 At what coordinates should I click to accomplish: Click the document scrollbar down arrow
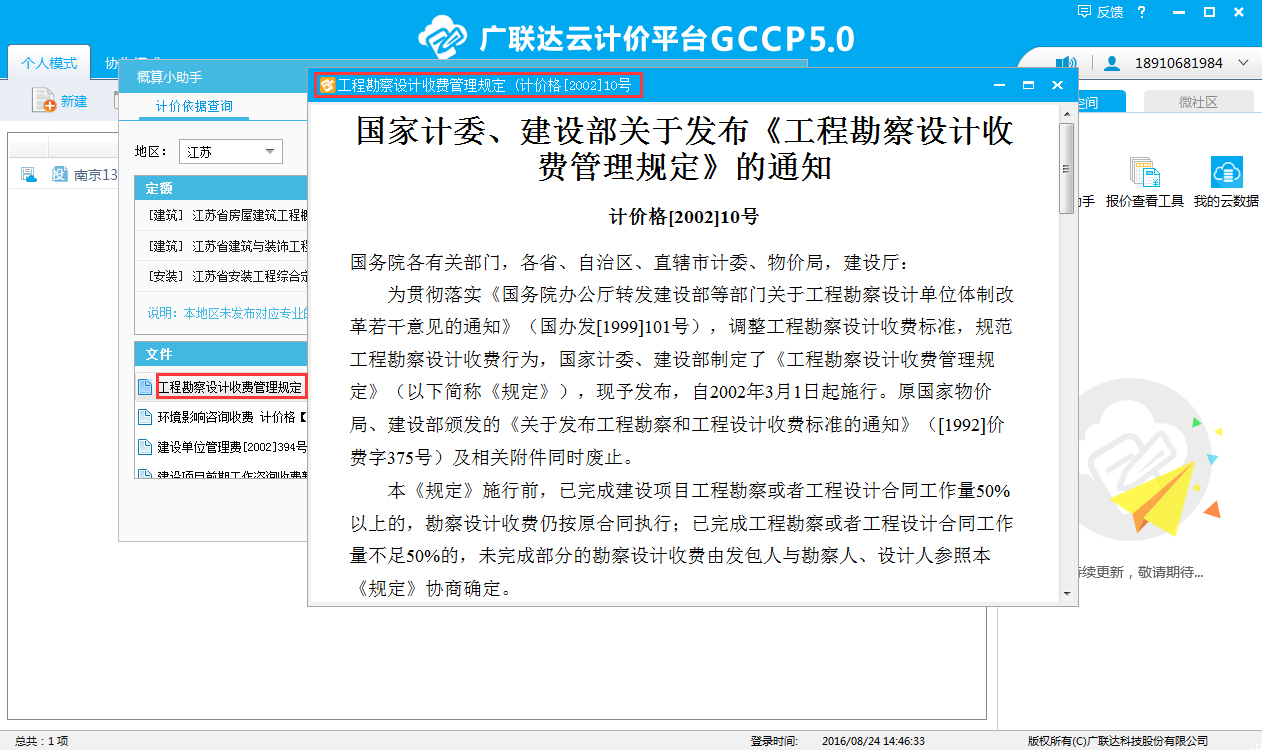(1067, 593)
